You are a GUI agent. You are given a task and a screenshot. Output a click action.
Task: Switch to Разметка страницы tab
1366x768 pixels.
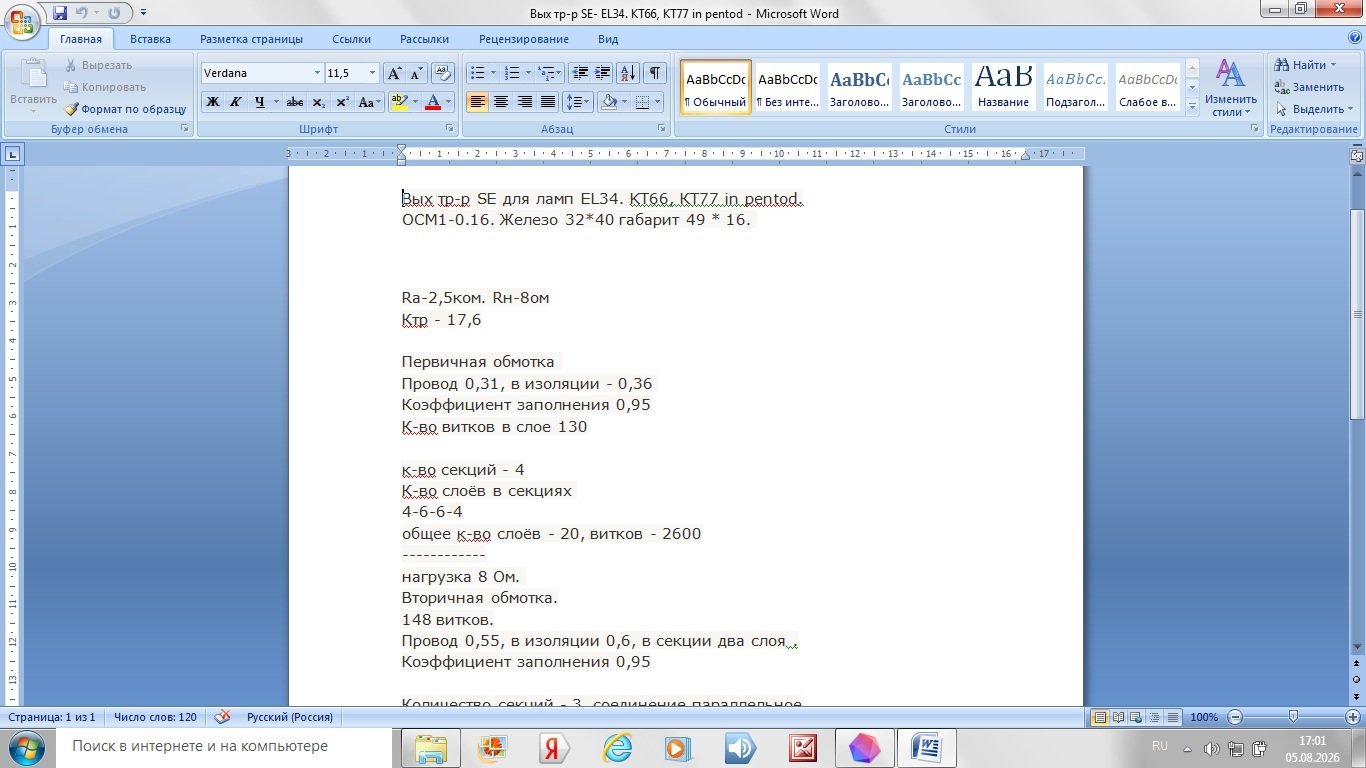(251, 39)
